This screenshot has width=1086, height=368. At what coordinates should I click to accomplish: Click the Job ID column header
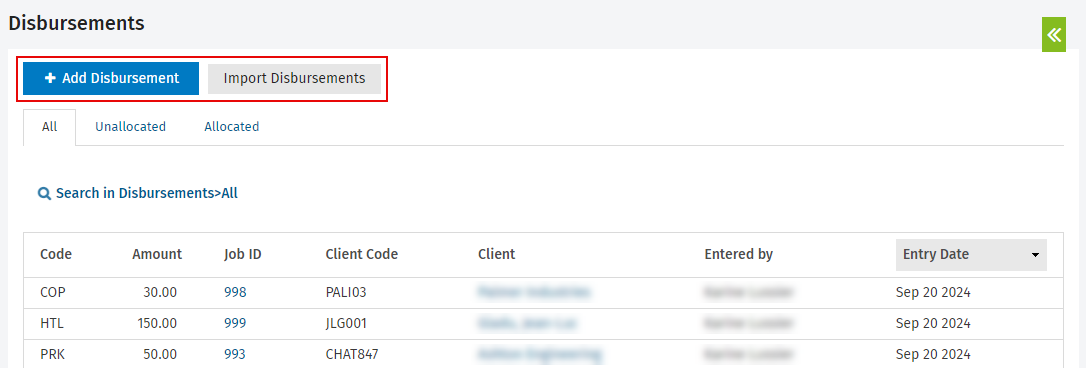pyautogui.click(x=242, y=254)
